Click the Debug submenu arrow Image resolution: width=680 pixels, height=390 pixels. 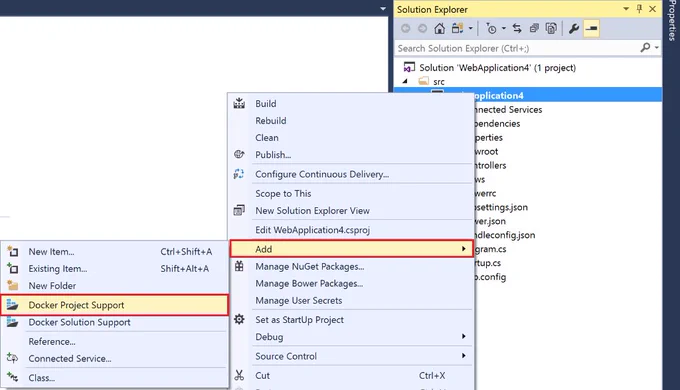coord(464,336)
